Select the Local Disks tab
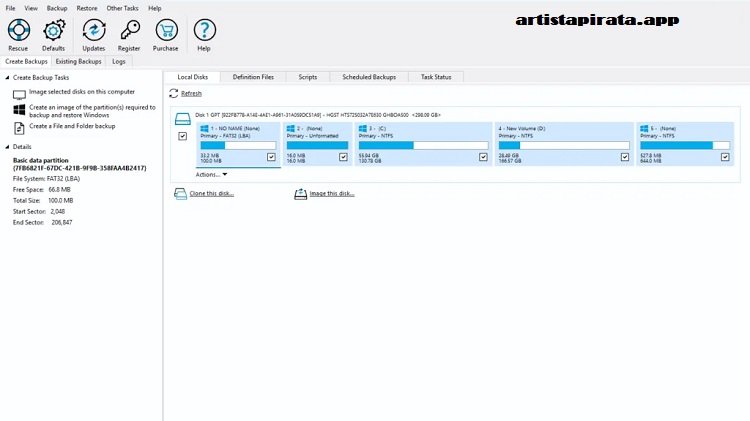Screen dimensions: 750x421 (x=193, y=77)
